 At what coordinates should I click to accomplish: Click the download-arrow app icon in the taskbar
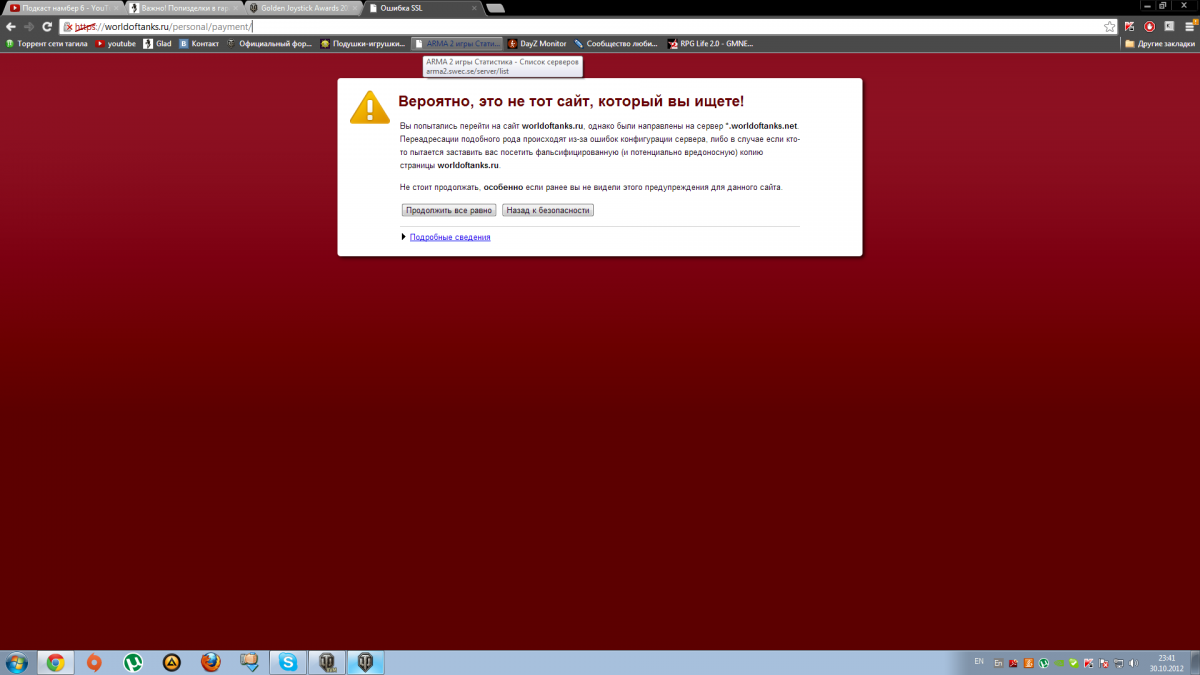click(249, 662)
